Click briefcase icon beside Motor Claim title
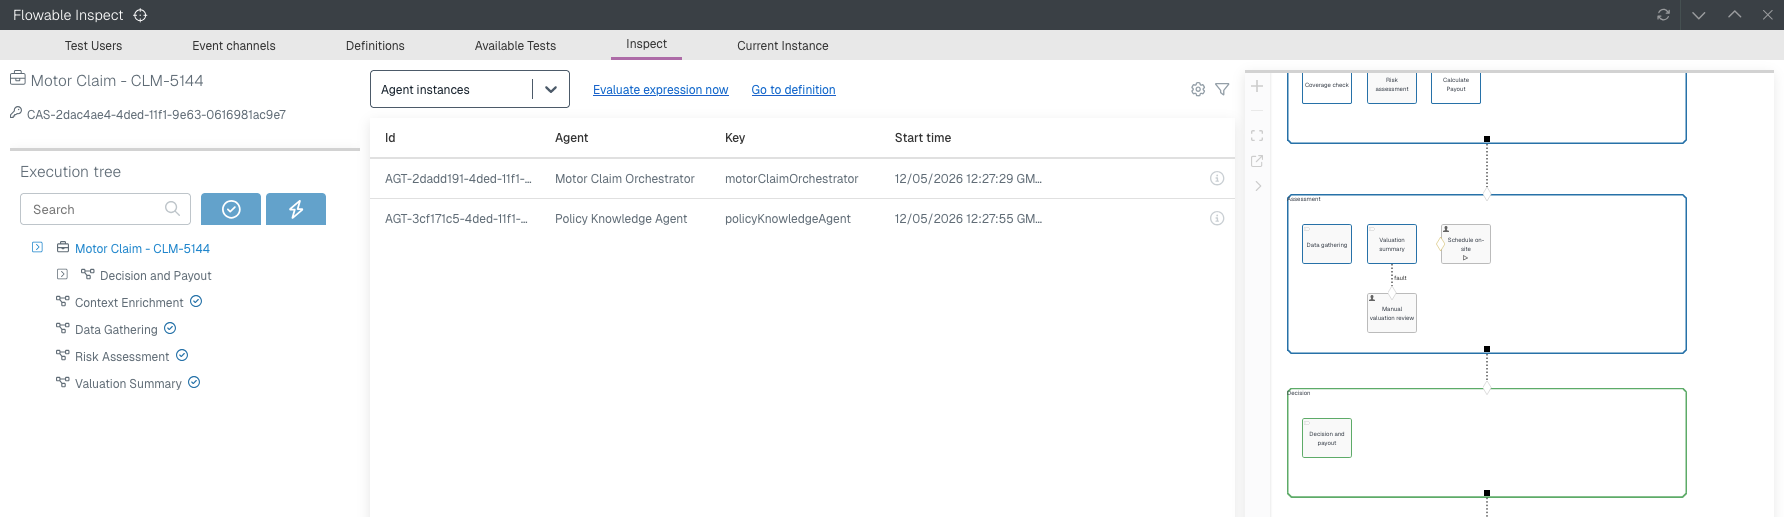The width and height of the screenshot is (1784, 517). coord(18,78)
